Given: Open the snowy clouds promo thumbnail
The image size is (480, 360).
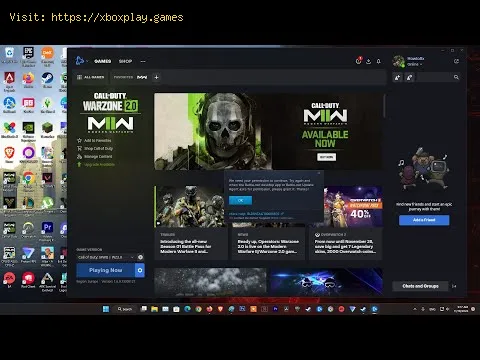Looking at the screenshot, I should tap(210, 282).
